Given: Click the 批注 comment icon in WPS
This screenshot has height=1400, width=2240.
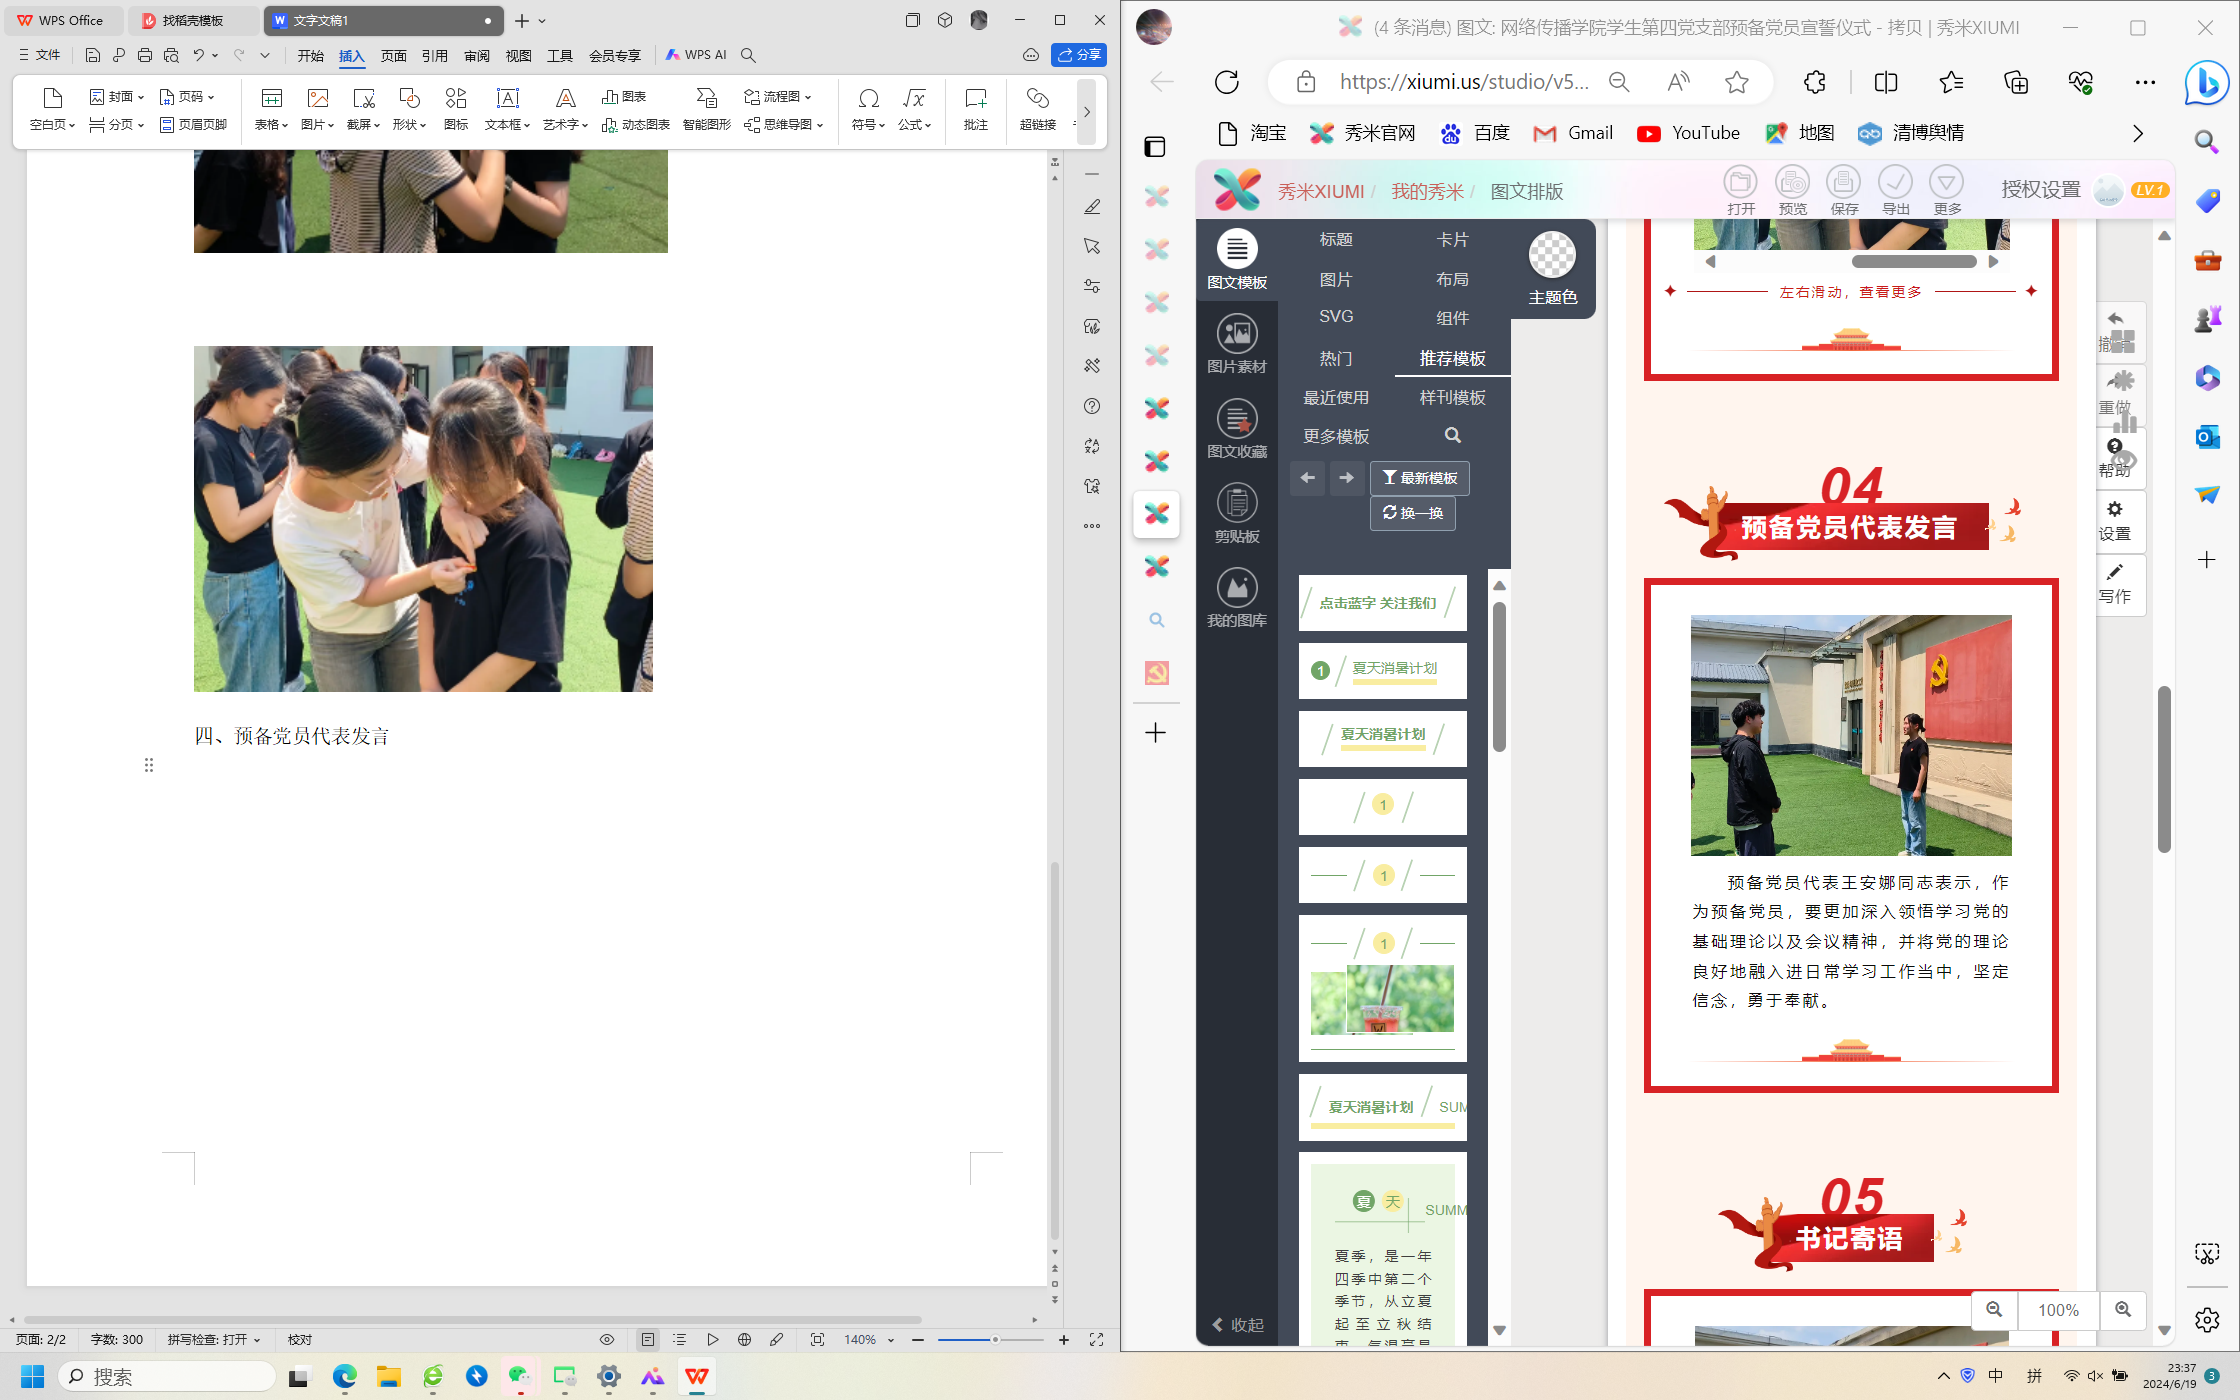Looking at the screenshot, I should point(975,109).
